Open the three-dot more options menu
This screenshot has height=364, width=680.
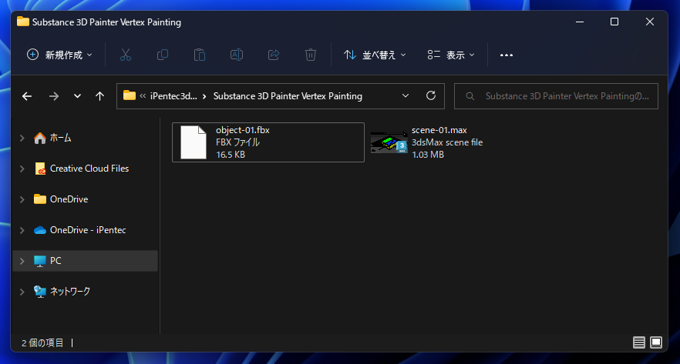tap(507, 55)
